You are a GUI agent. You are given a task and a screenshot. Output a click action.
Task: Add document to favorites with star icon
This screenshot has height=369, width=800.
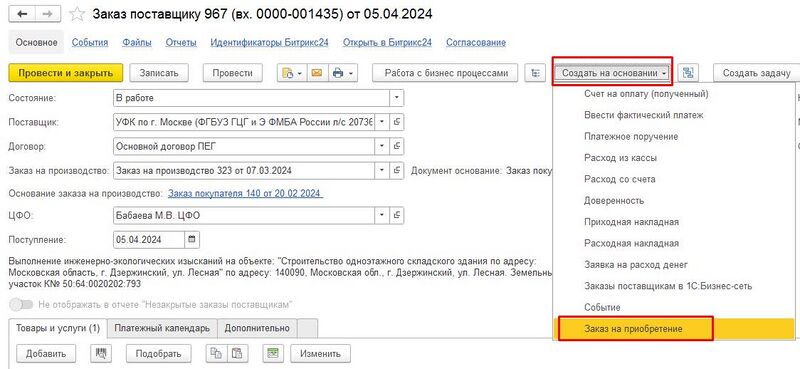point(77,14)
